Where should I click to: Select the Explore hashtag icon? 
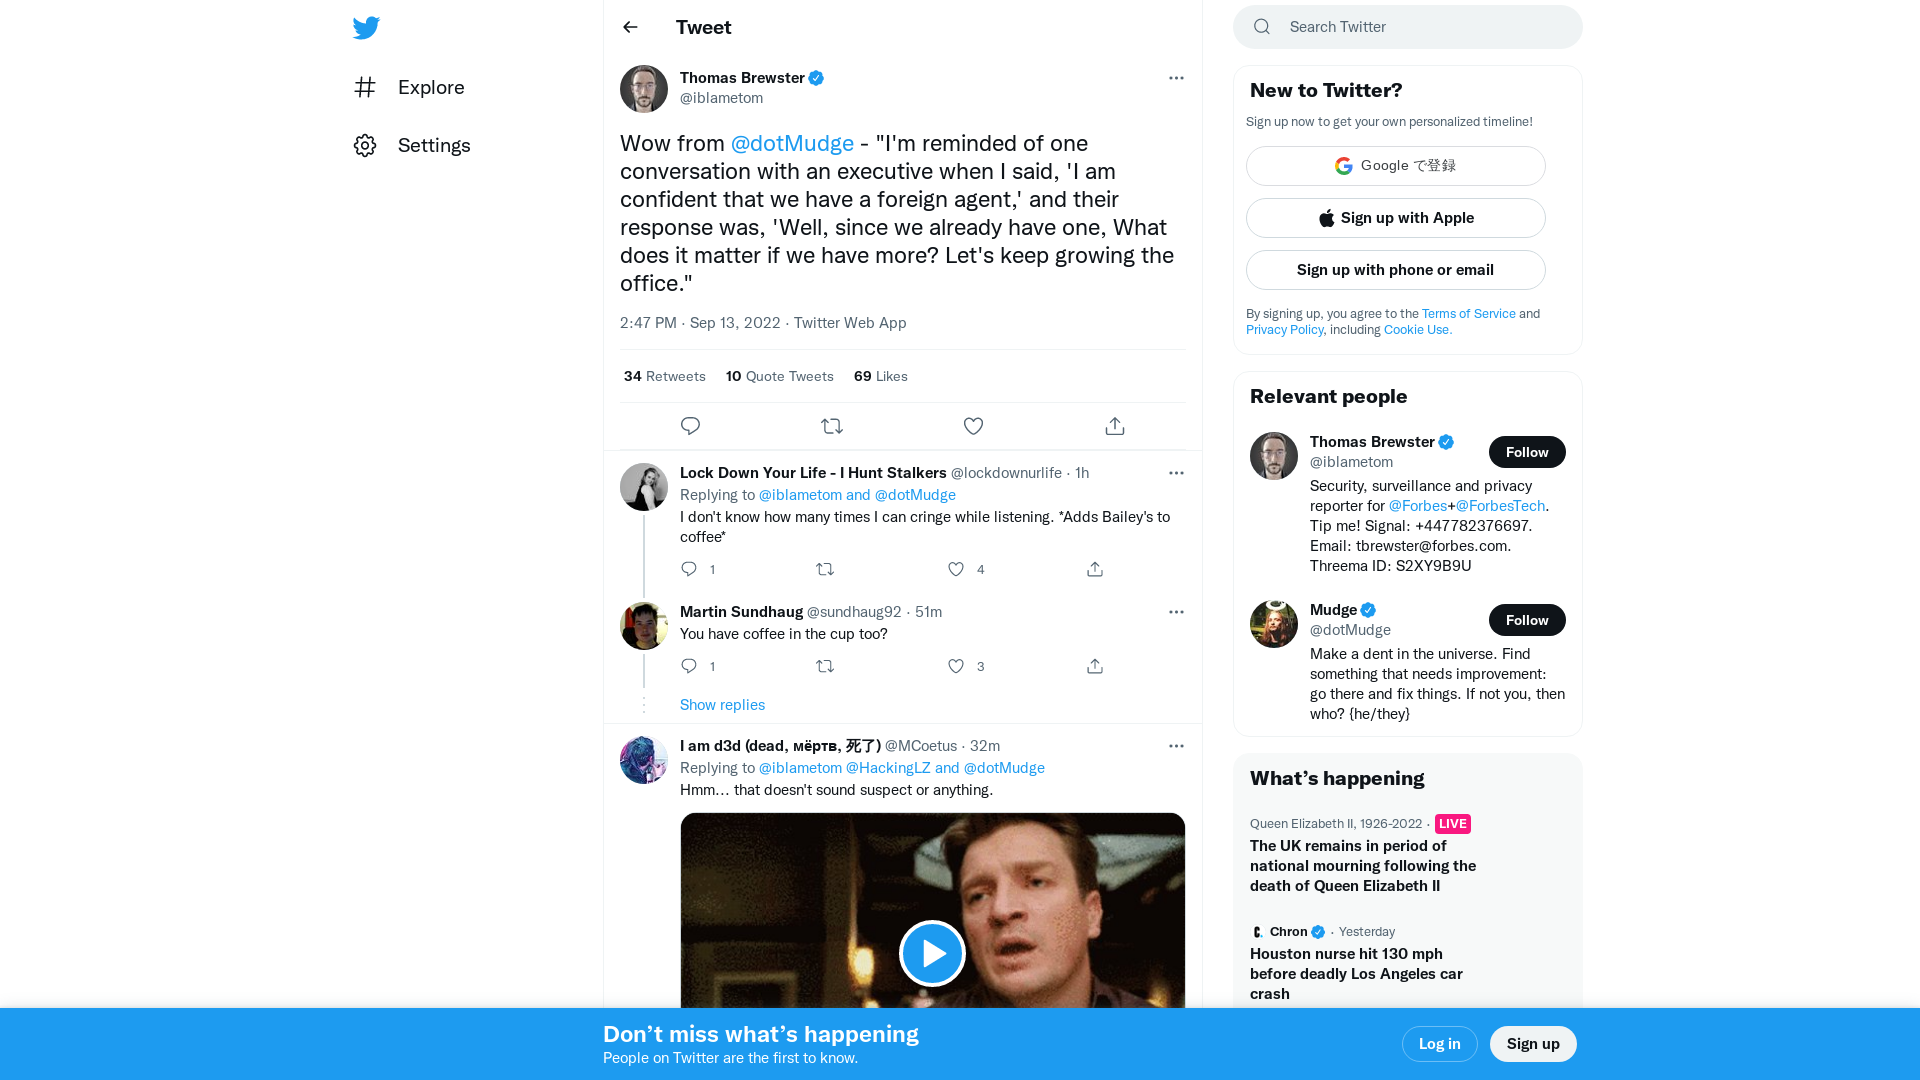coord(365,87)
